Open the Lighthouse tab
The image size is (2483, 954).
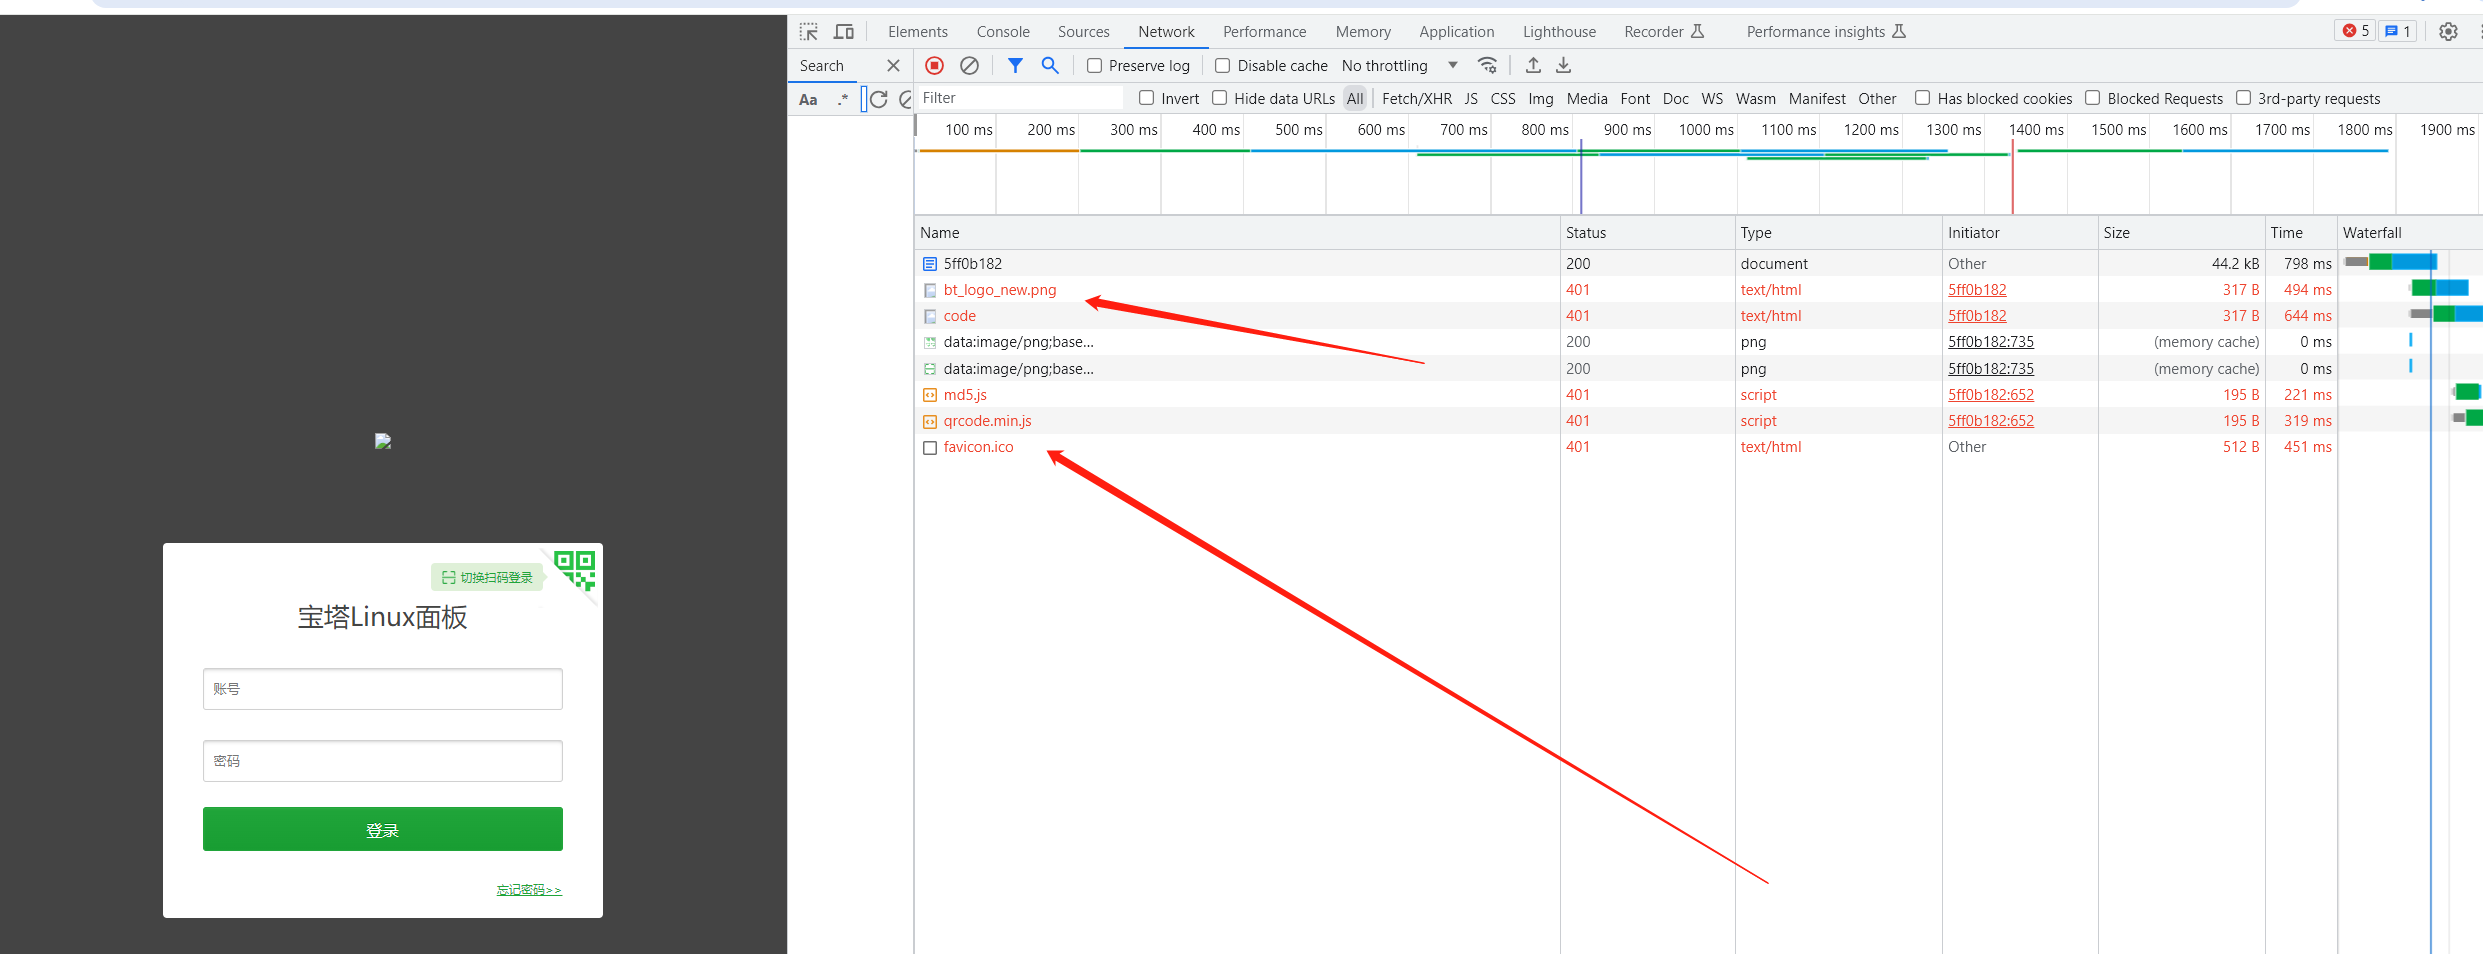[1559, 32]
